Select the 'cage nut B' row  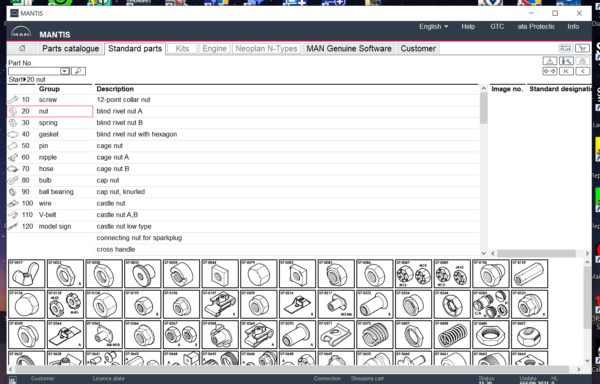287,169
